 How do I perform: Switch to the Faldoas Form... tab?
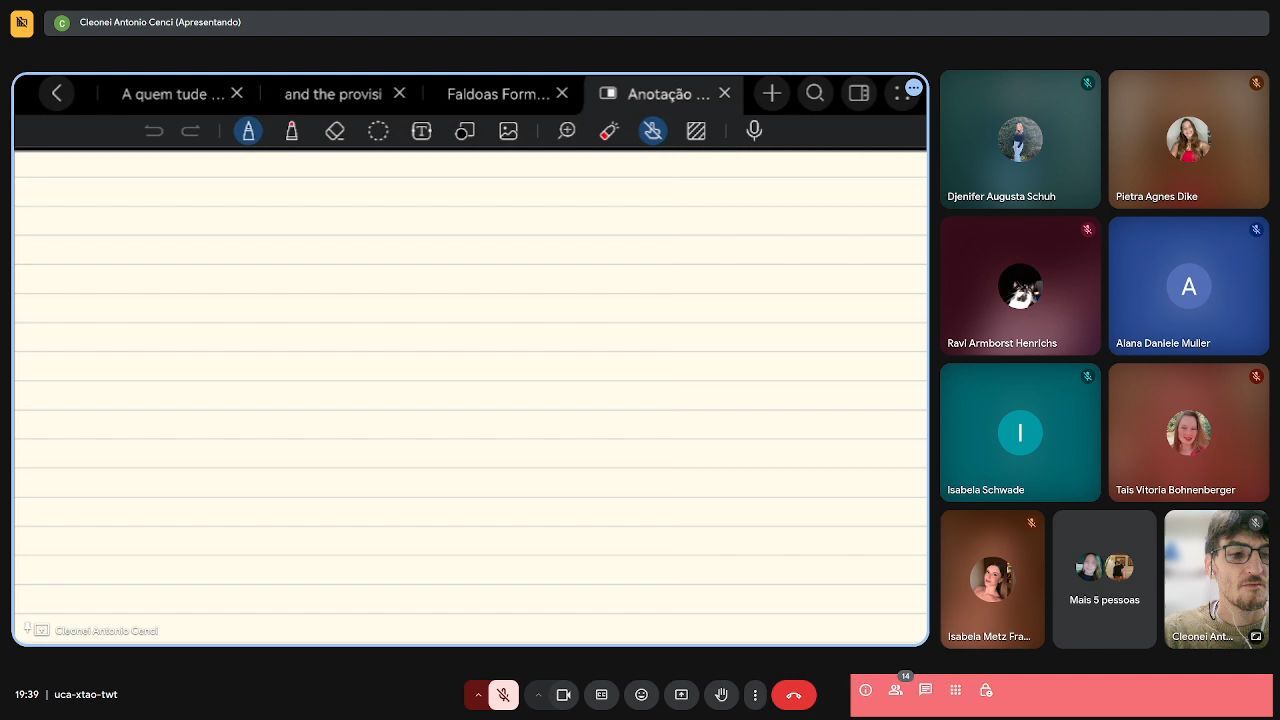498,94
